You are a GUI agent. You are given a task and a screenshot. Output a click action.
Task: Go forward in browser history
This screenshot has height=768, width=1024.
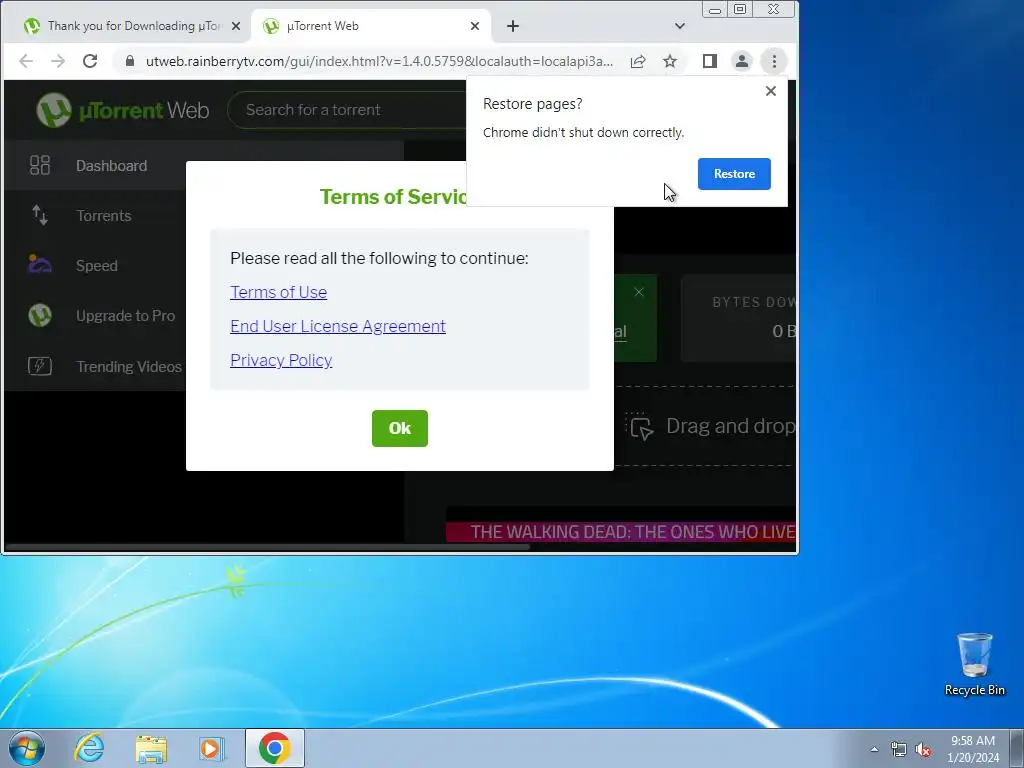[58, 61]
